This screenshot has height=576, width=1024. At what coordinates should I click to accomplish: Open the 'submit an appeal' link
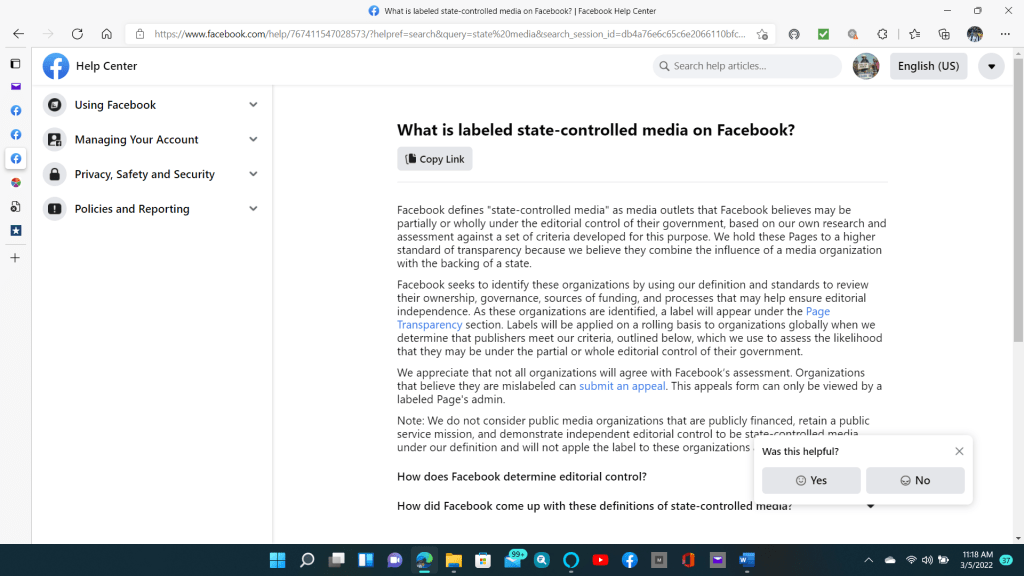tap(622, 386)
